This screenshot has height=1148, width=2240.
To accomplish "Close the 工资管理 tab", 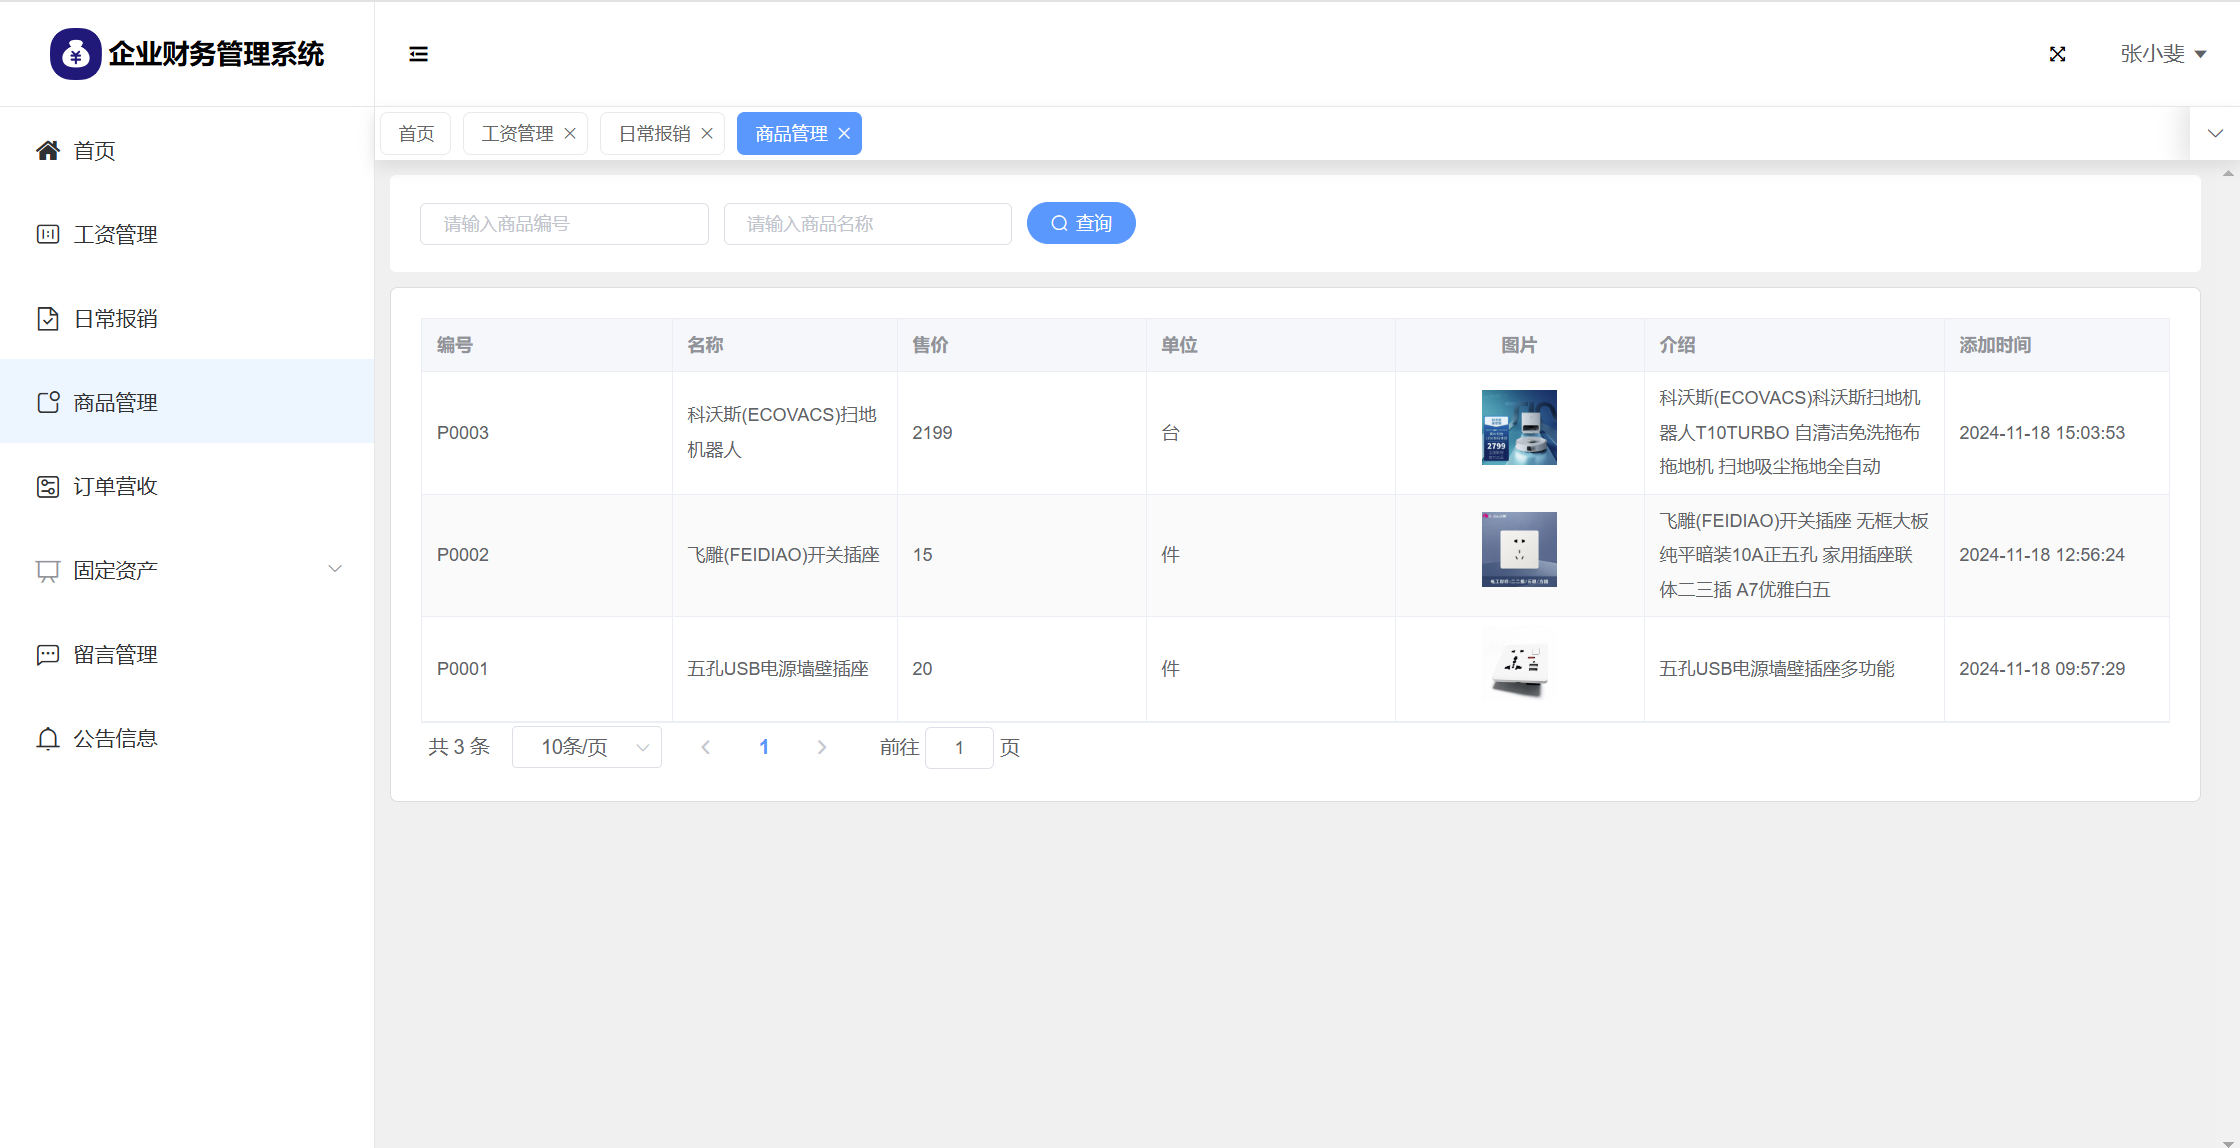I will coord(570,134).
